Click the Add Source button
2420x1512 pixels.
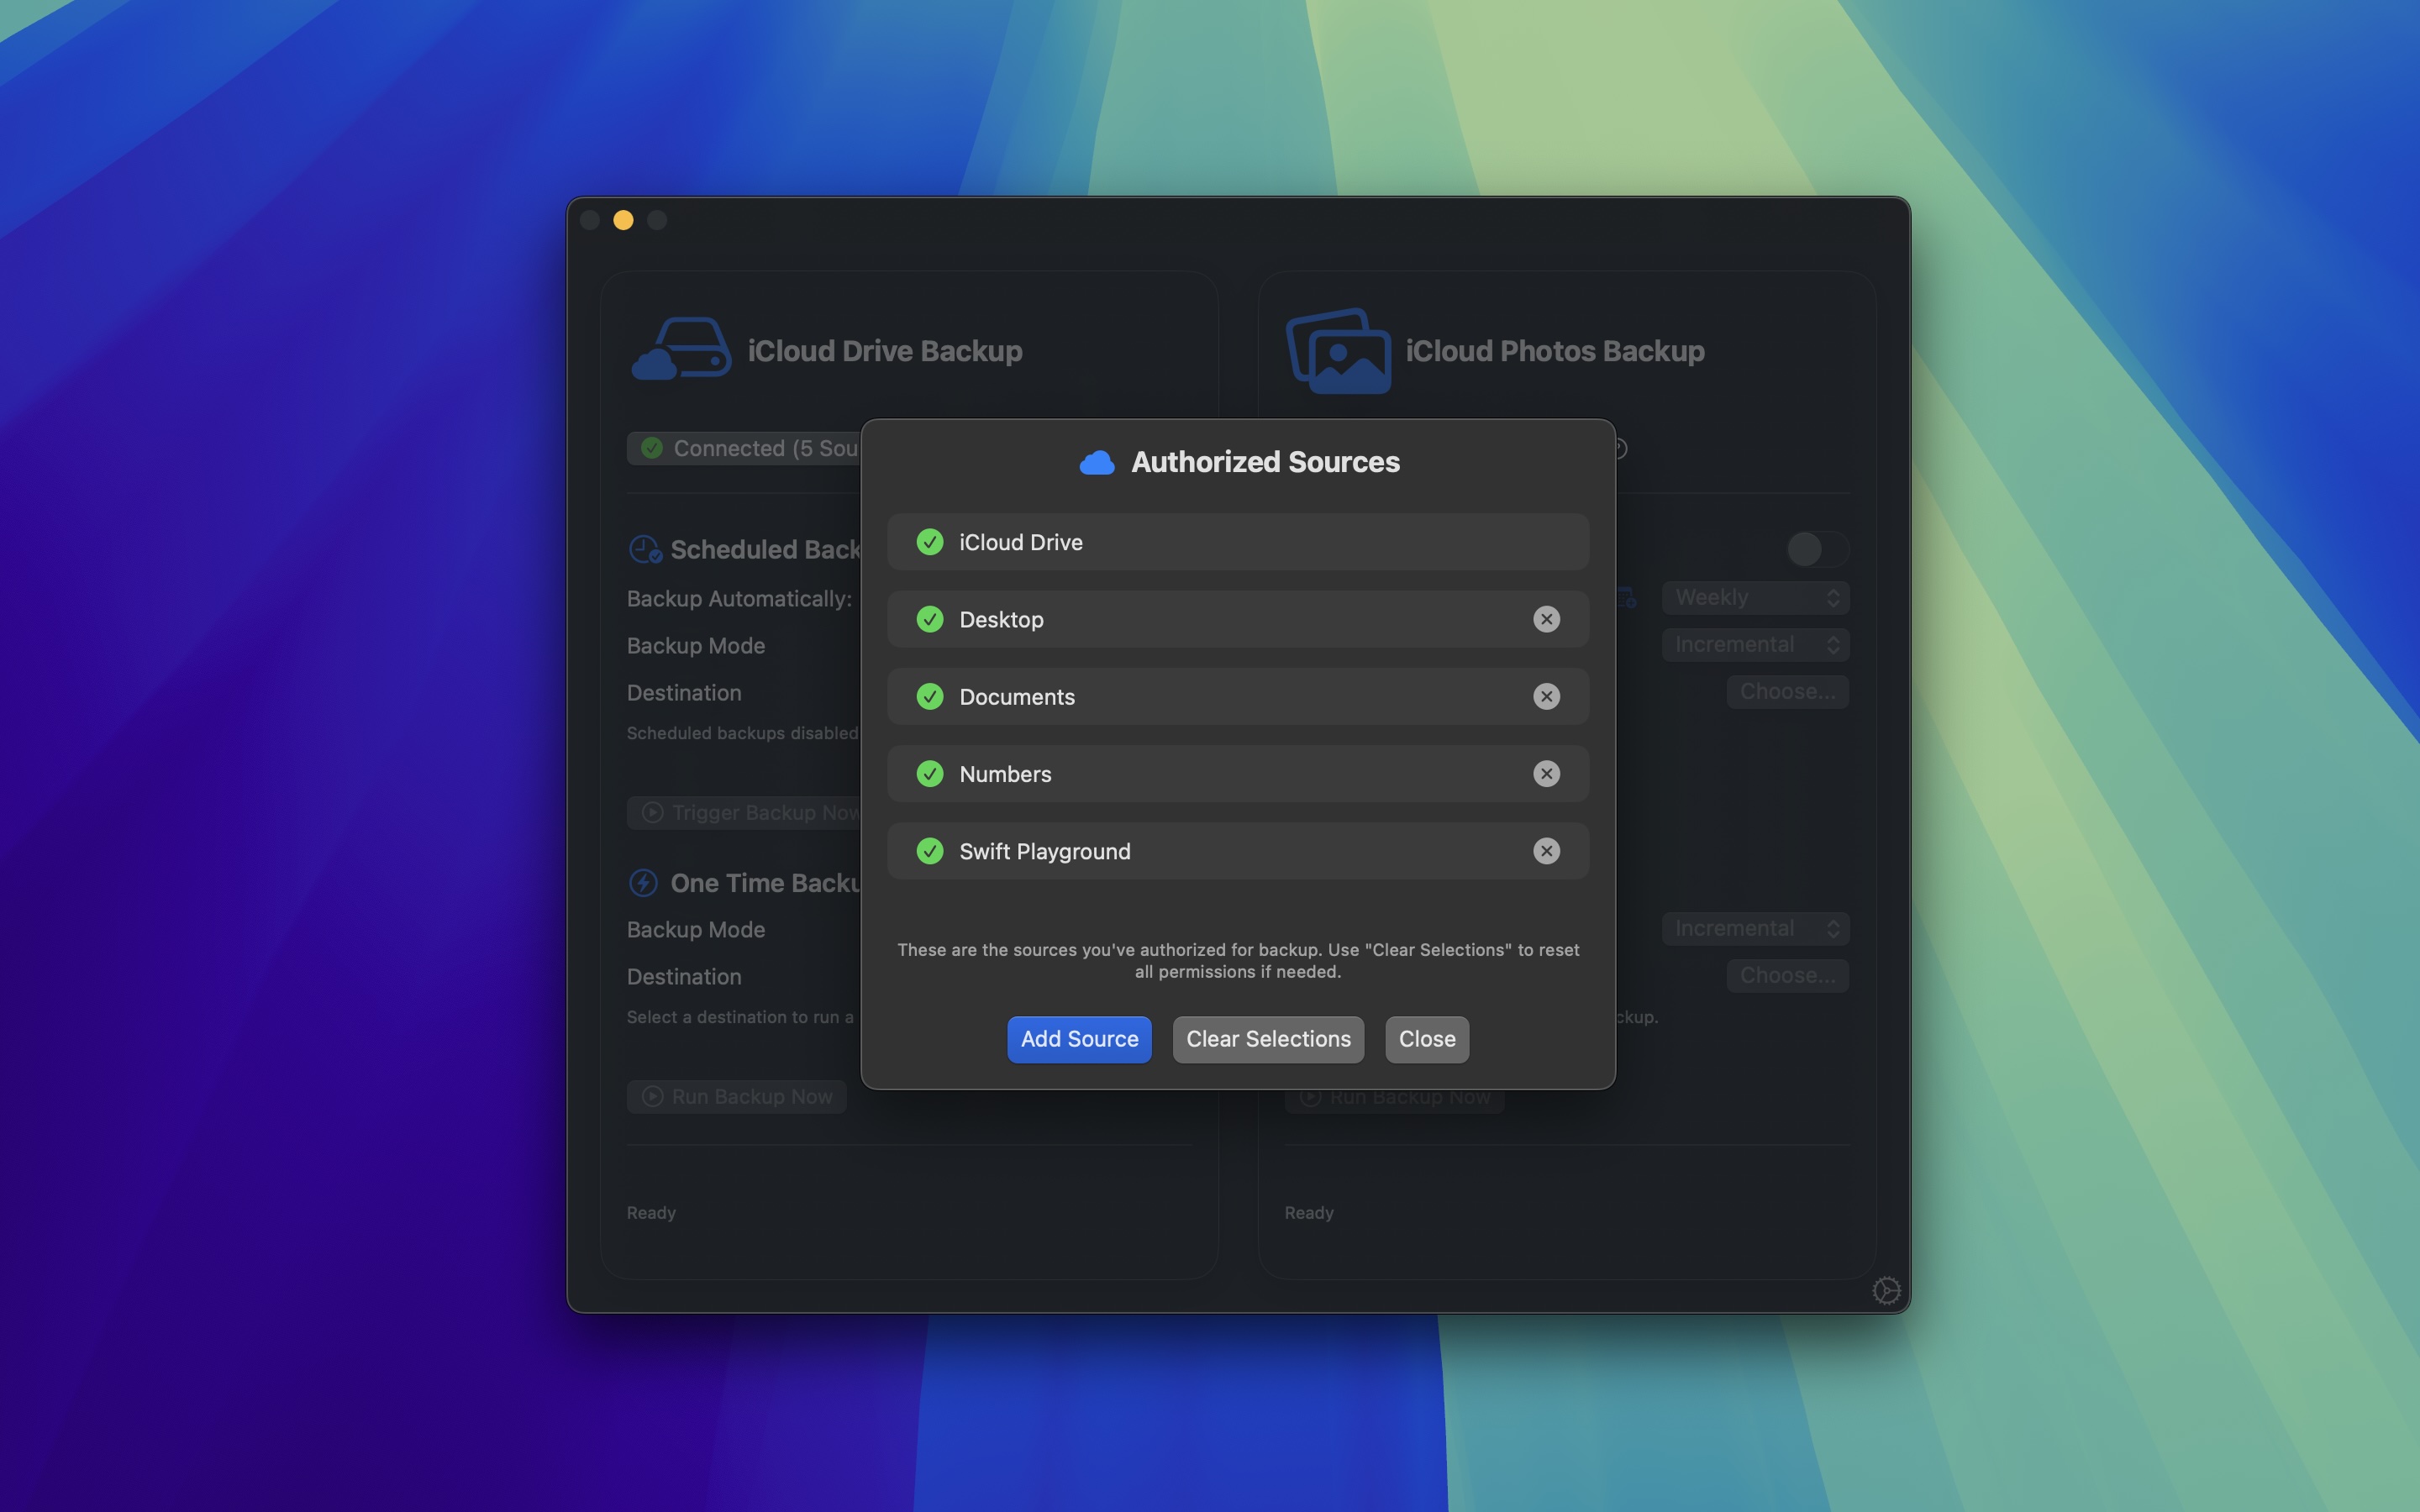coord(1079,1039)
